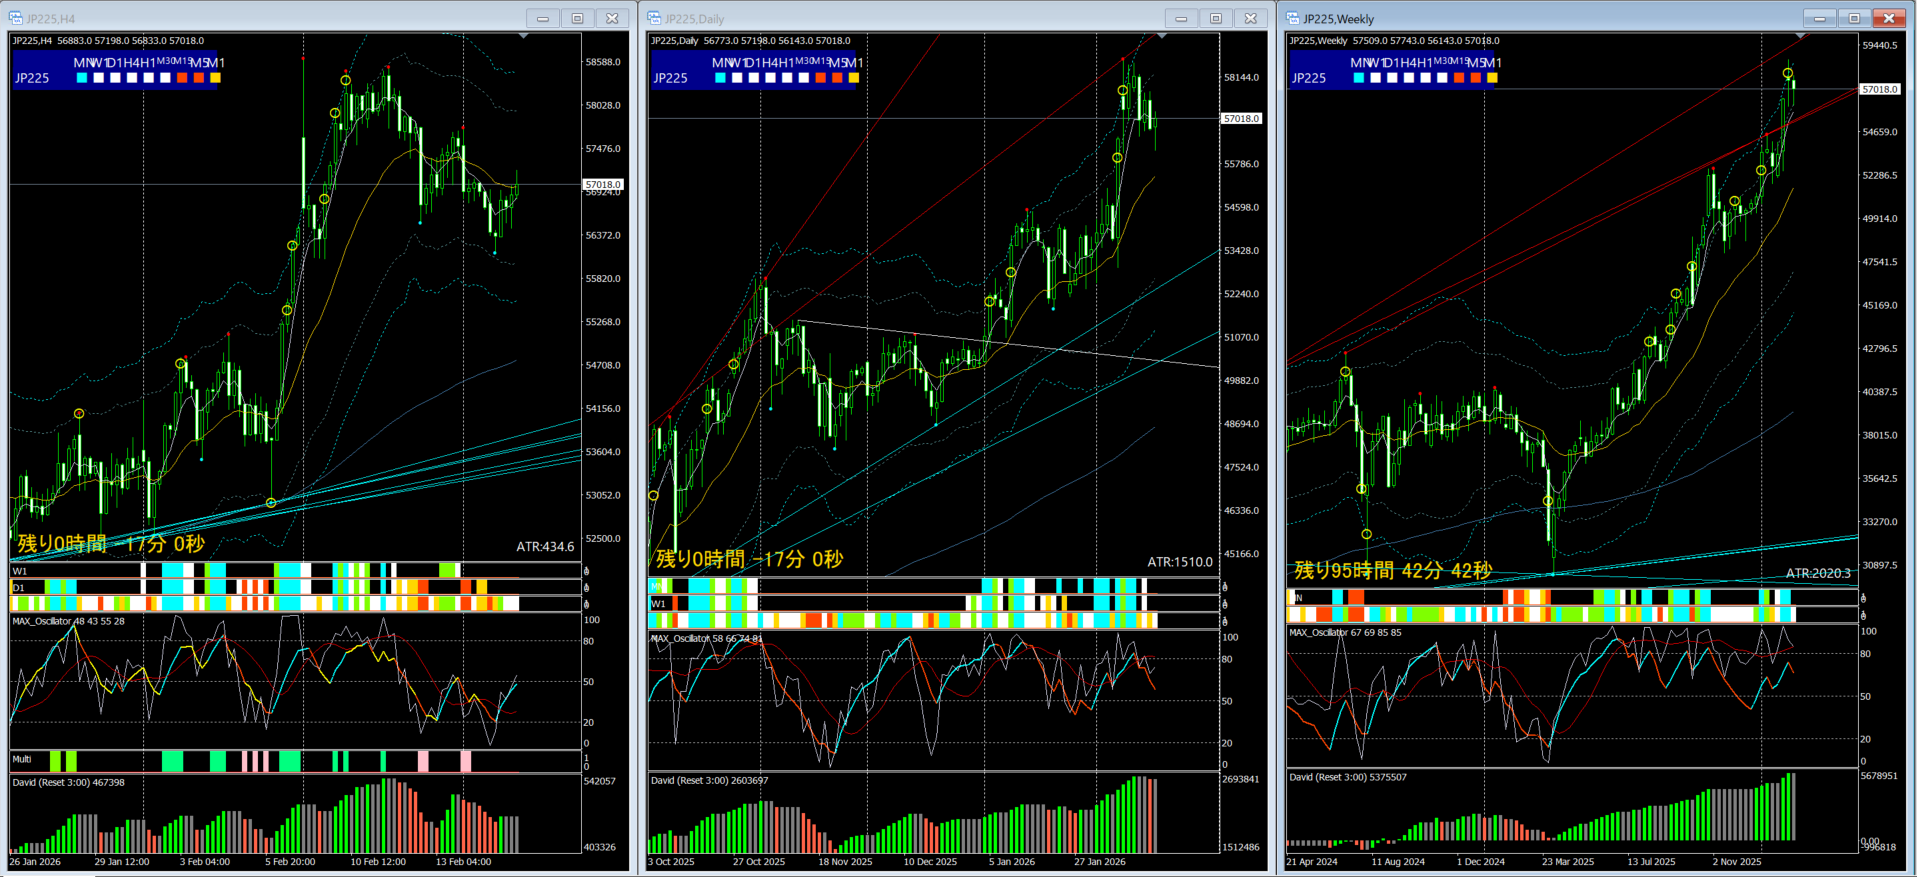
Task: Click 58144.0 on Daily price axis
Action: pyautogui.click(x=1242, y=77)
